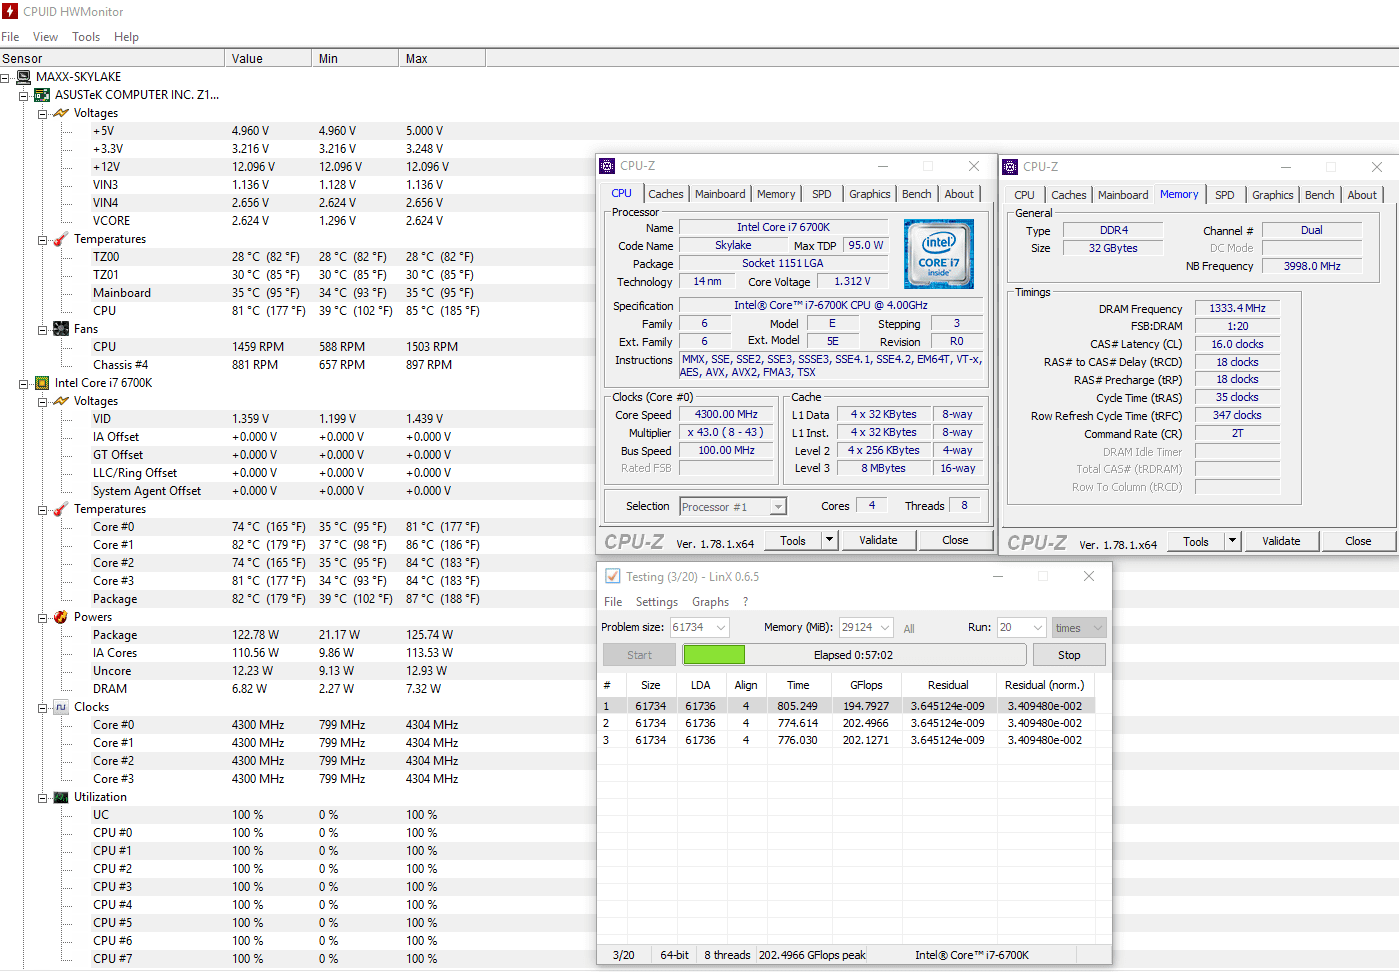Viewport: 1399px width, 972px height.
Task: Open the Tools menu in HWMonitor
Action: click(86, 37)
